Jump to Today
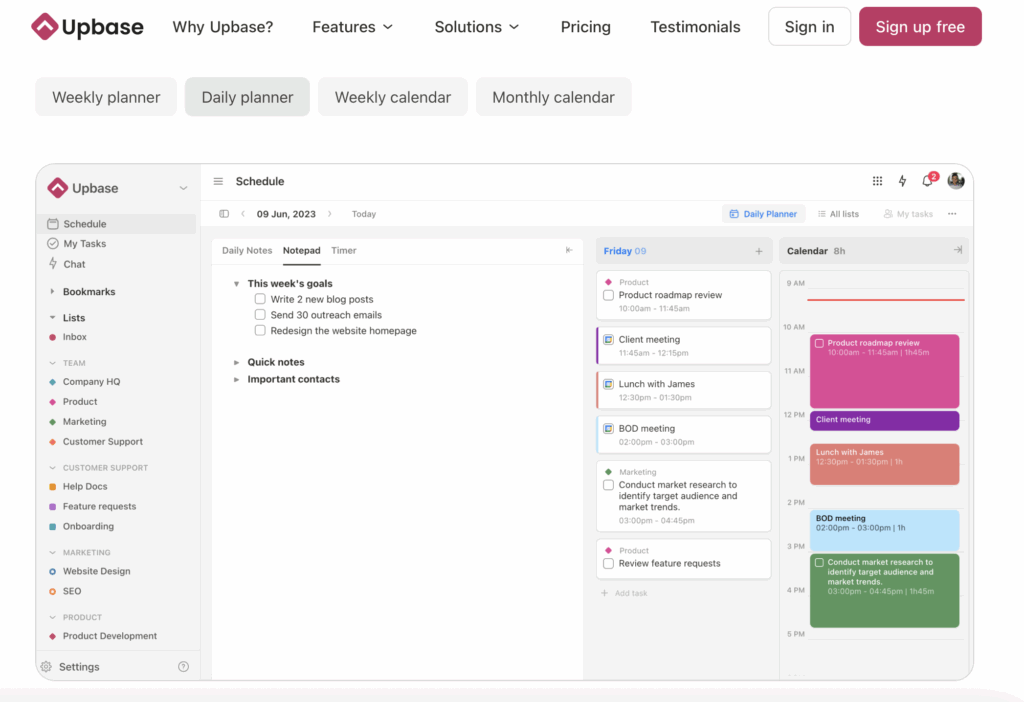The image size is (1024, 702). [x=364, y=214]
